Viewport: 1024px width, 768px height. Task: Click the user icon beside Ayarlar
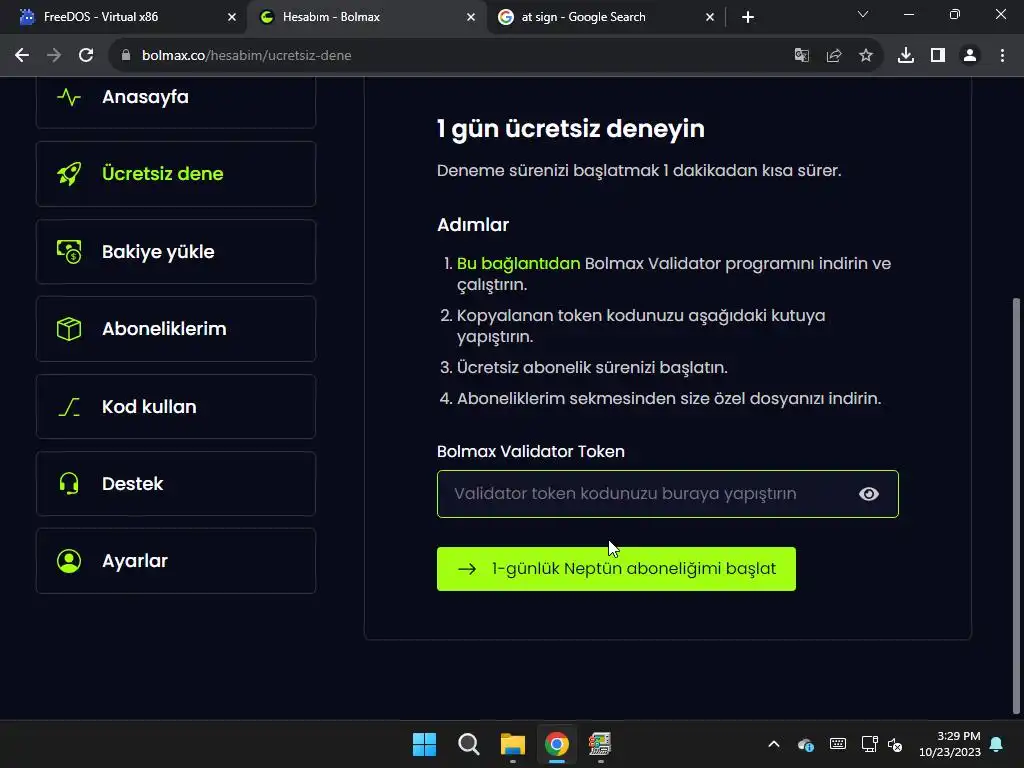click(x=69, y=561)
